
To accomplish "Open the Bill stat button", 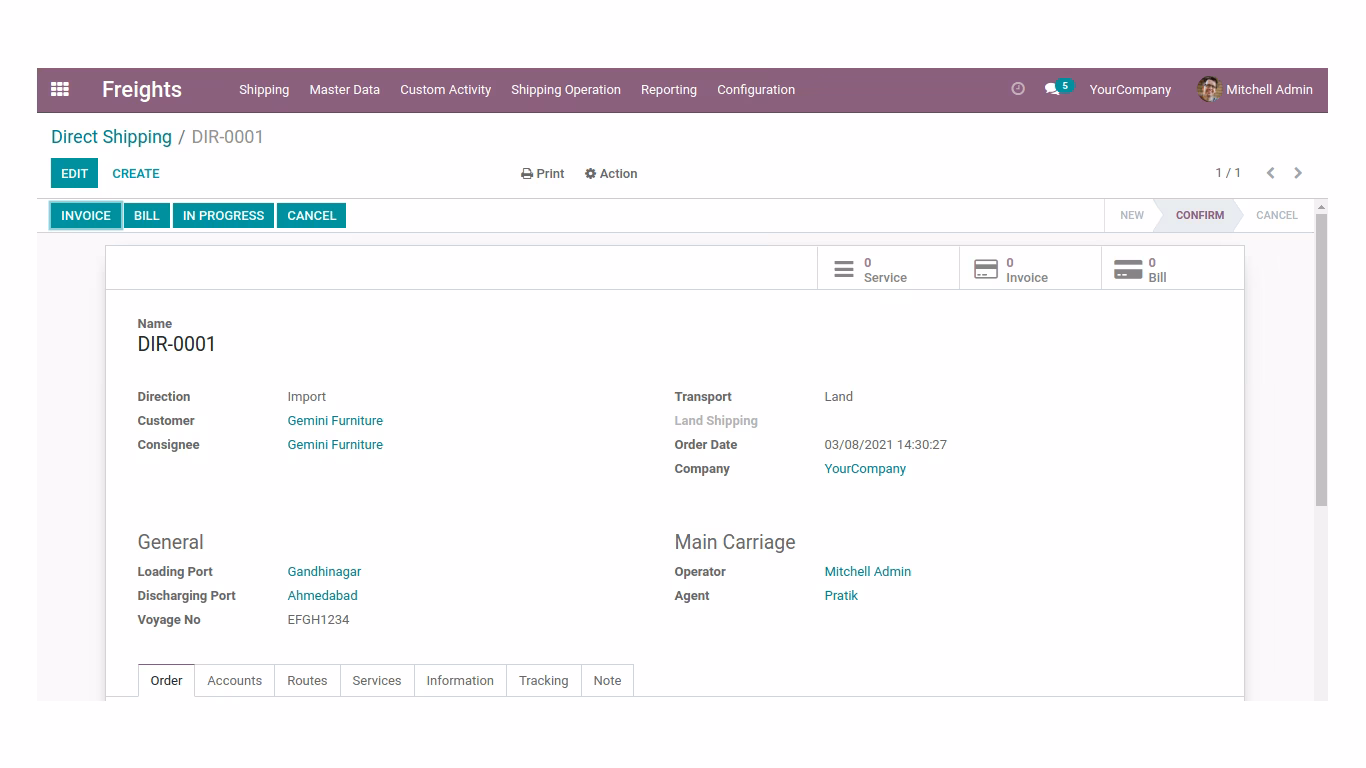I will [x=1172, y=269].
